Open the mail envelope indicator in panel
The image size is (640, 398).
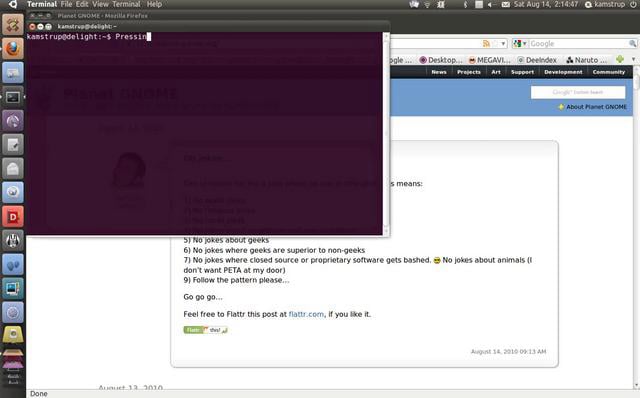click(x=505, y=4)
